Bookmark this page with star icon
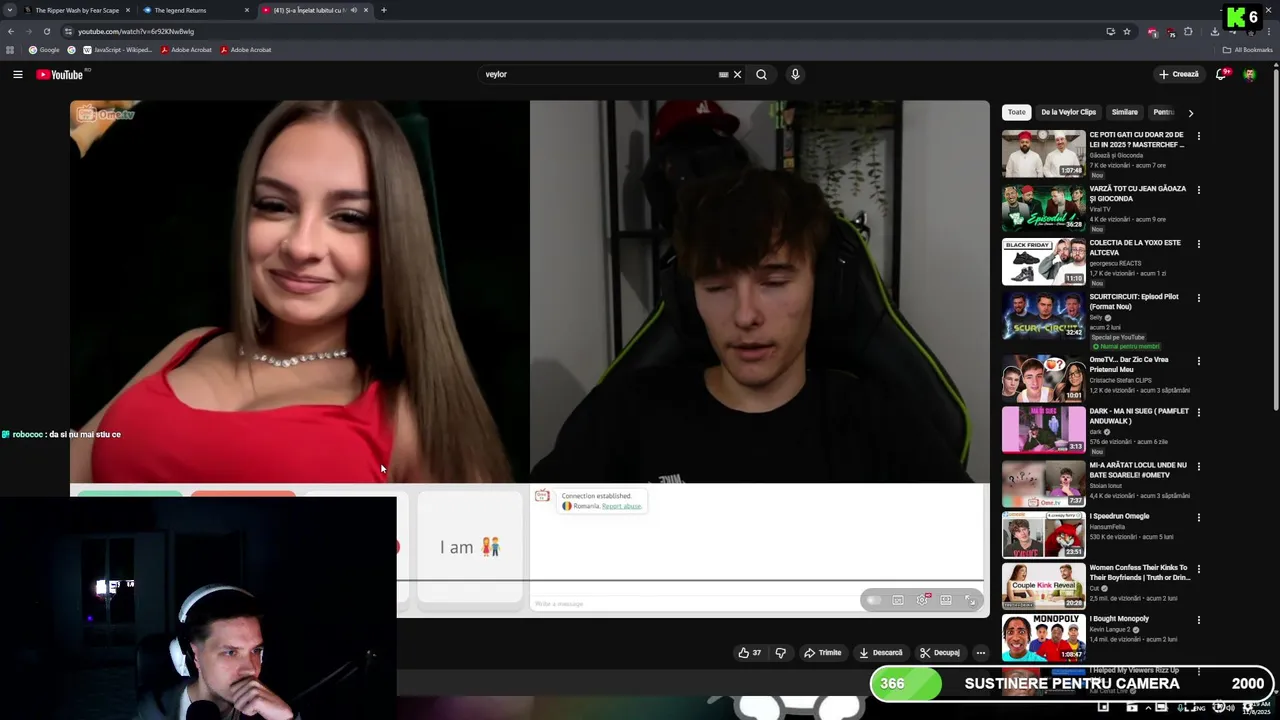The width and height of the screenshot is (1280, 720). (1127, 31)
